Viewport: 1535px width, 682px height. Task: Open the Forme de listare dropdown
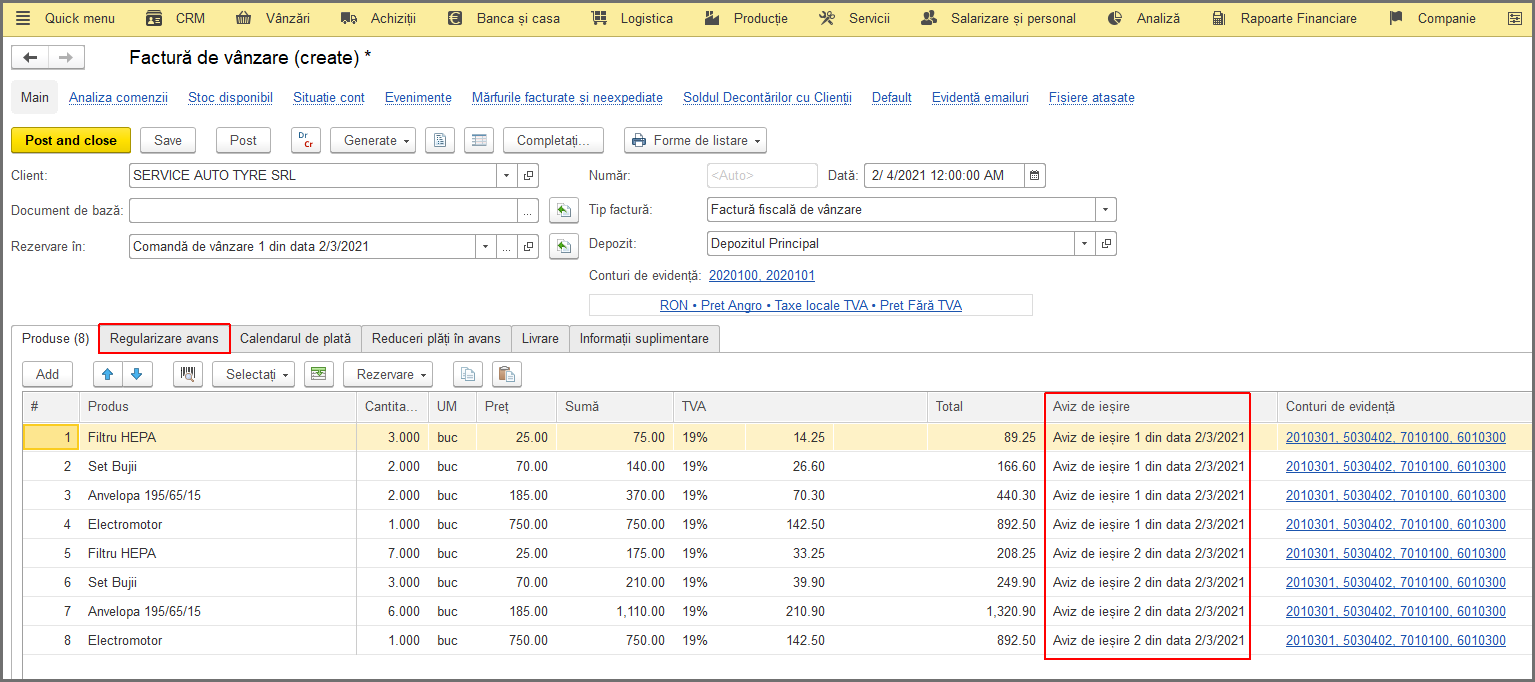point(695,141)
